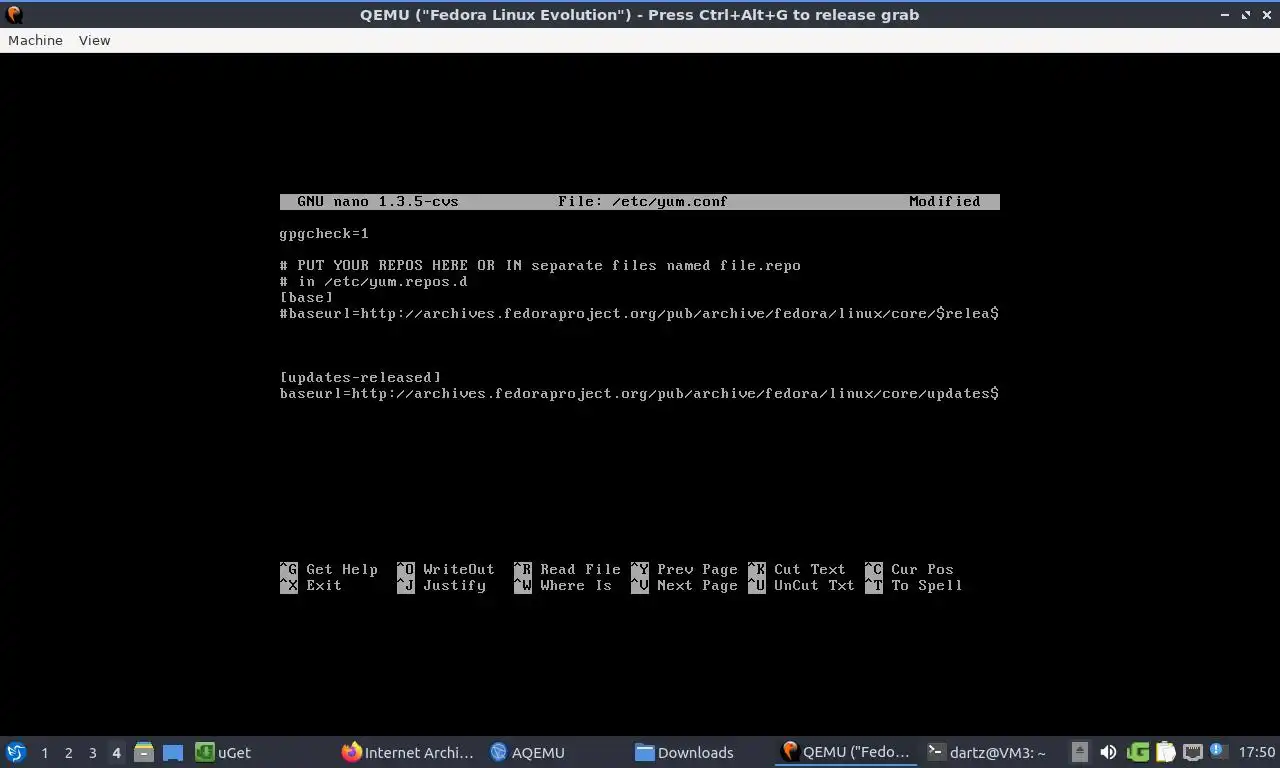Click the ^C Cur Pos shortcut label
This screenshot has height=768, width=1280.
(909, 569)
